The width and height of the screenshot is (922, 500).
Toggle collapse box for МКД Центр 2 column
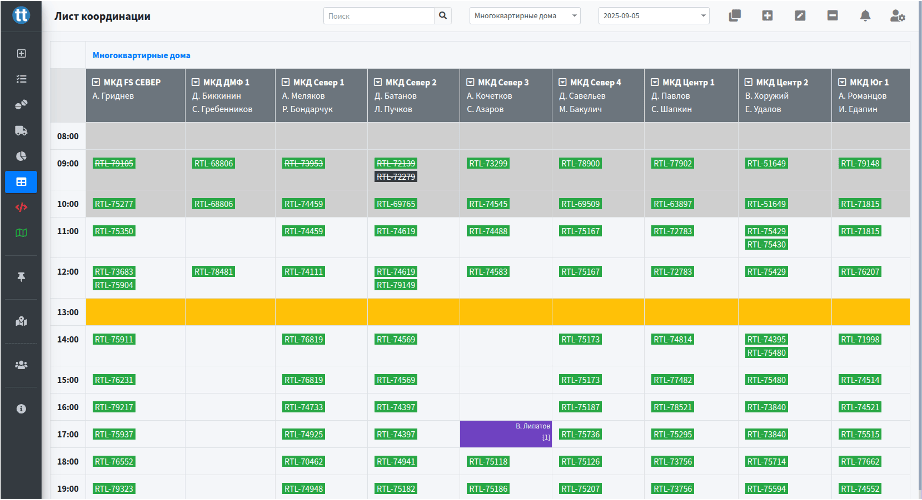click(749, 82)
